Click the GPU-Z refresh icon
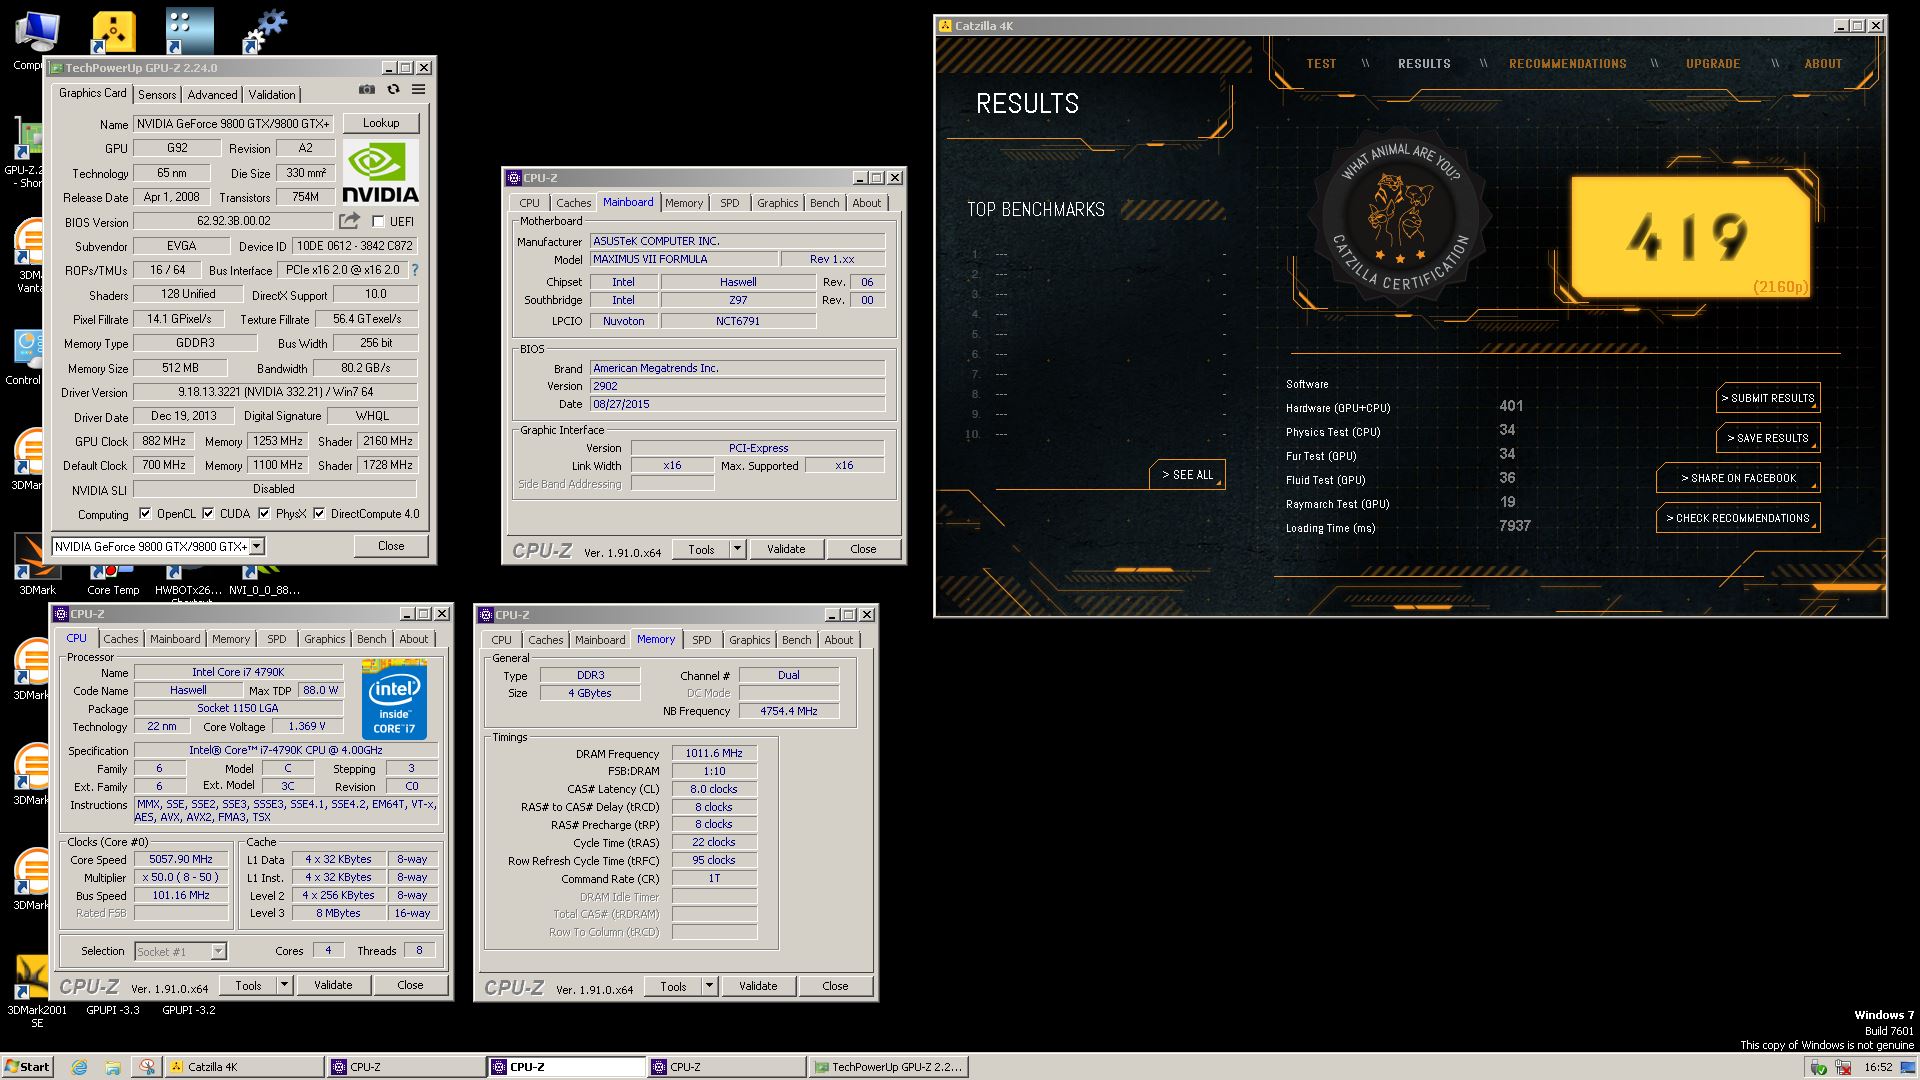Viewport: 1920px width, 1080px height. (x=393, y=90)
